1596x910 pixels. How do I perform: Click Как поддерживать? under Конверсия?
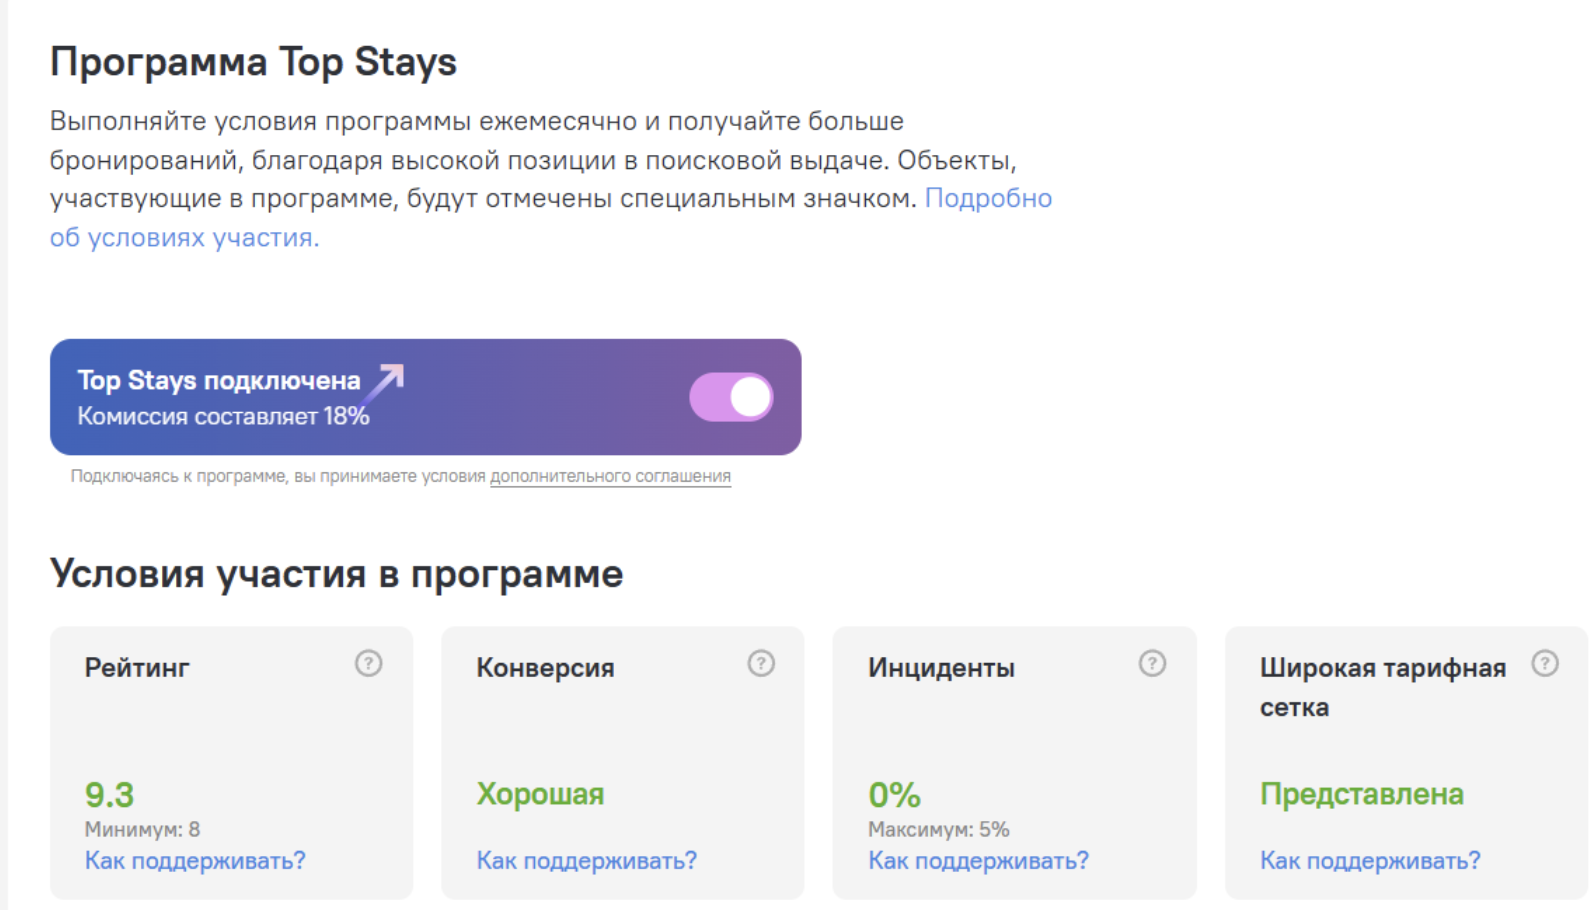(587, 860)
